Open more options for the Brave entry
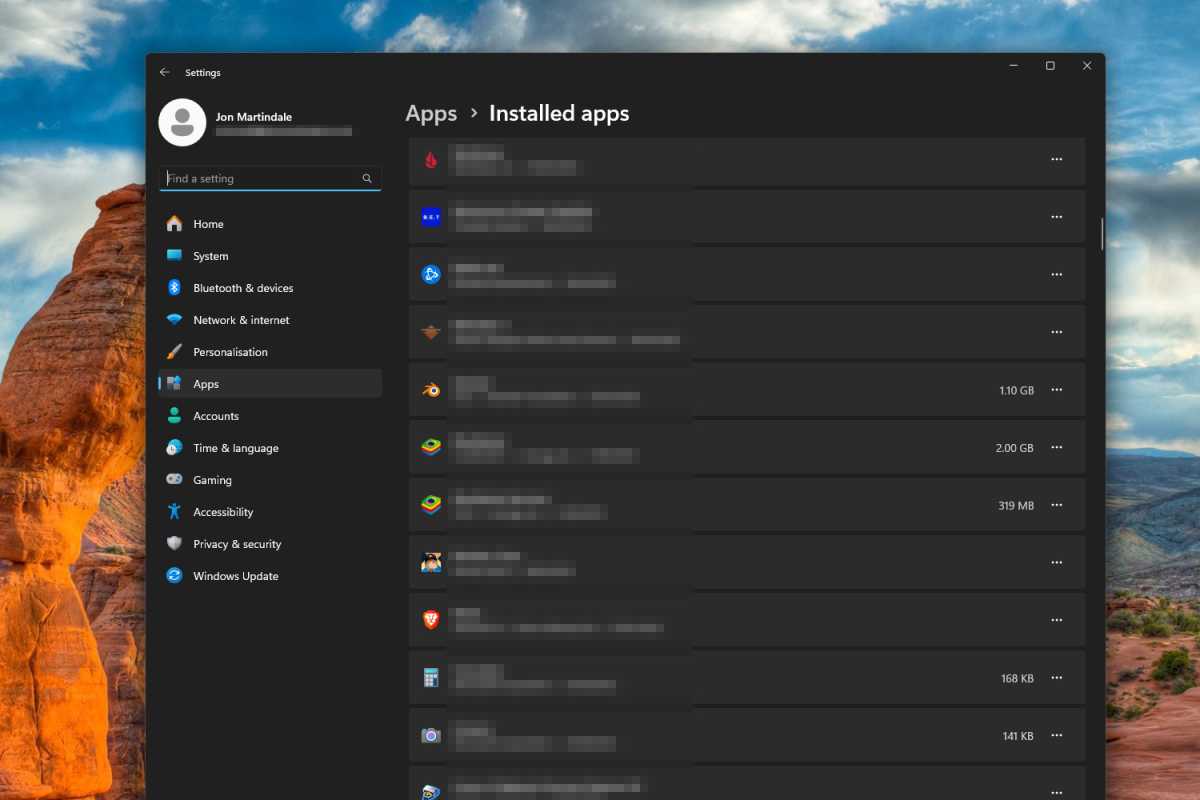Screen dimensions: 1200x800 click(x=1057, y=619)
